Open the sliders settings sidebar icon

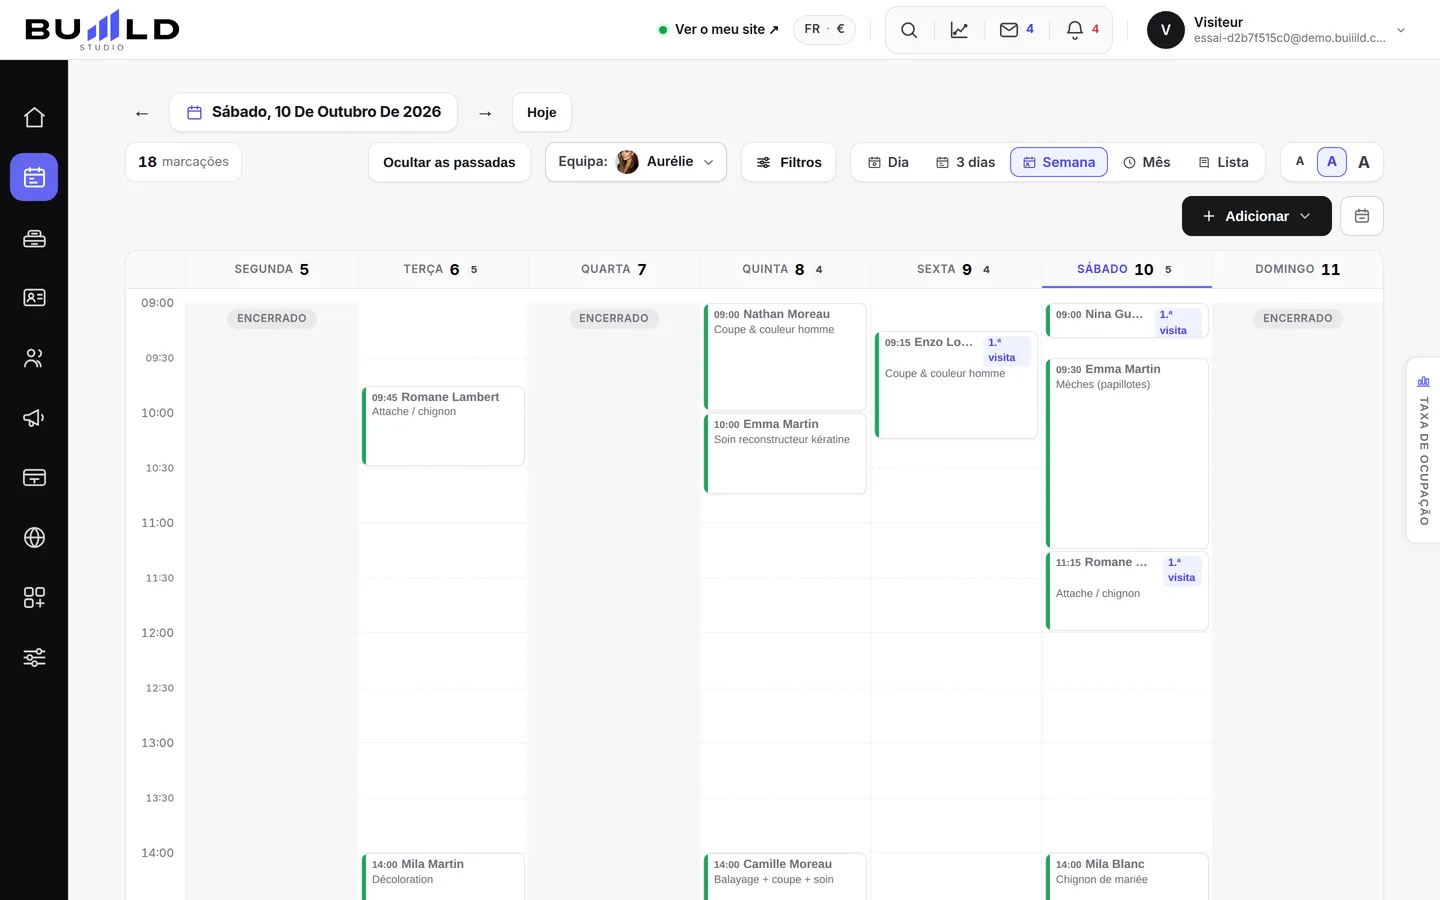click(34, 657)
